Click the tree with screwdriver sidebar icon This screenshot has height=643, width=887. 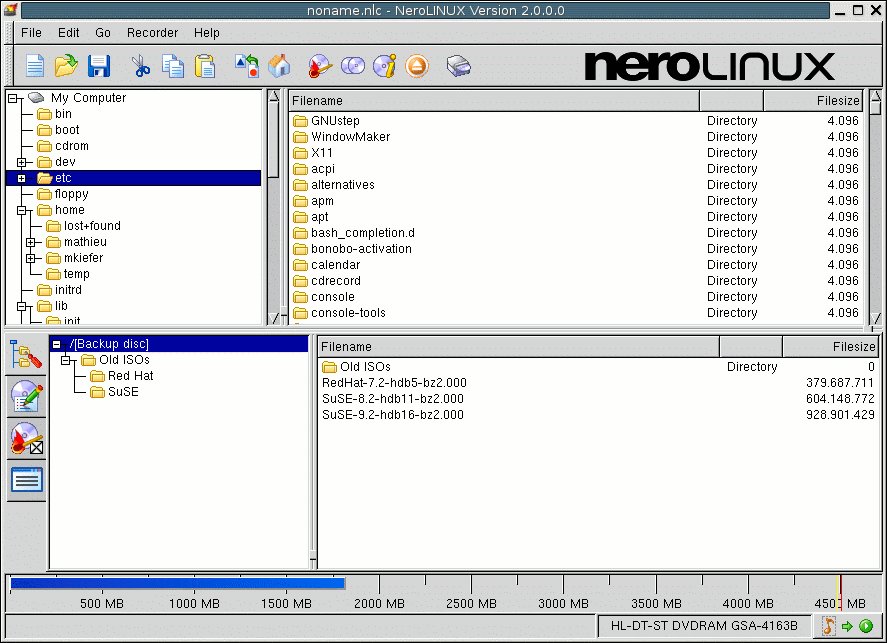click(26, 355)
